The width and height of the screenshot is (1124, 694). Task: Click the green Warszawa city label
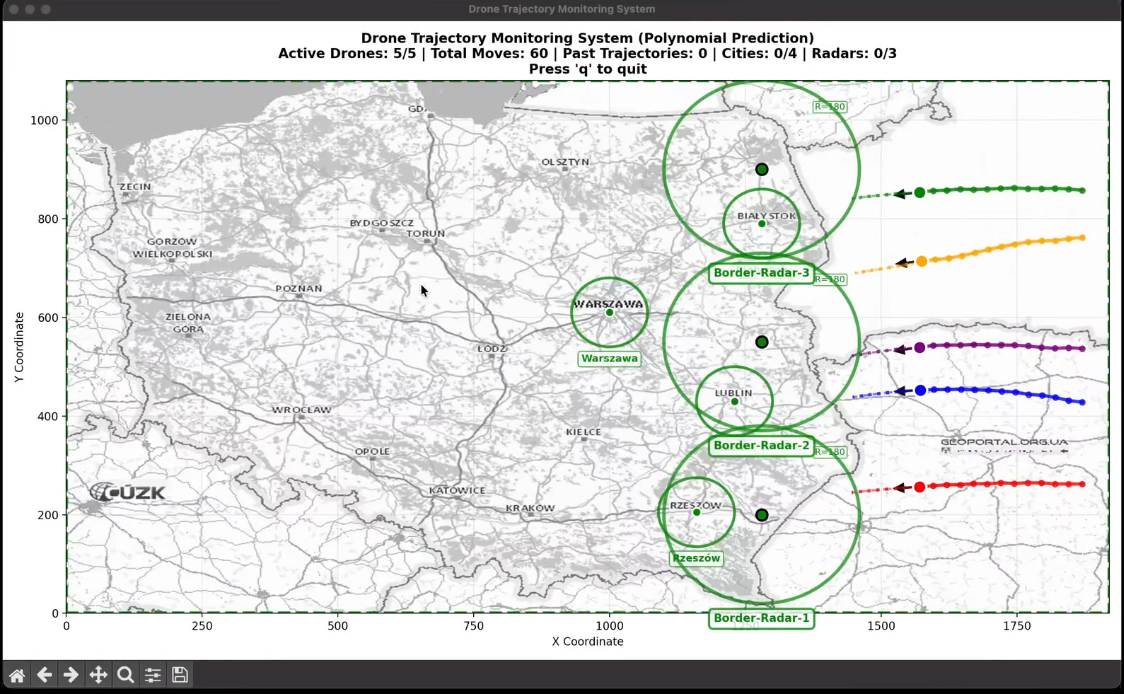(x=609, y=358)
